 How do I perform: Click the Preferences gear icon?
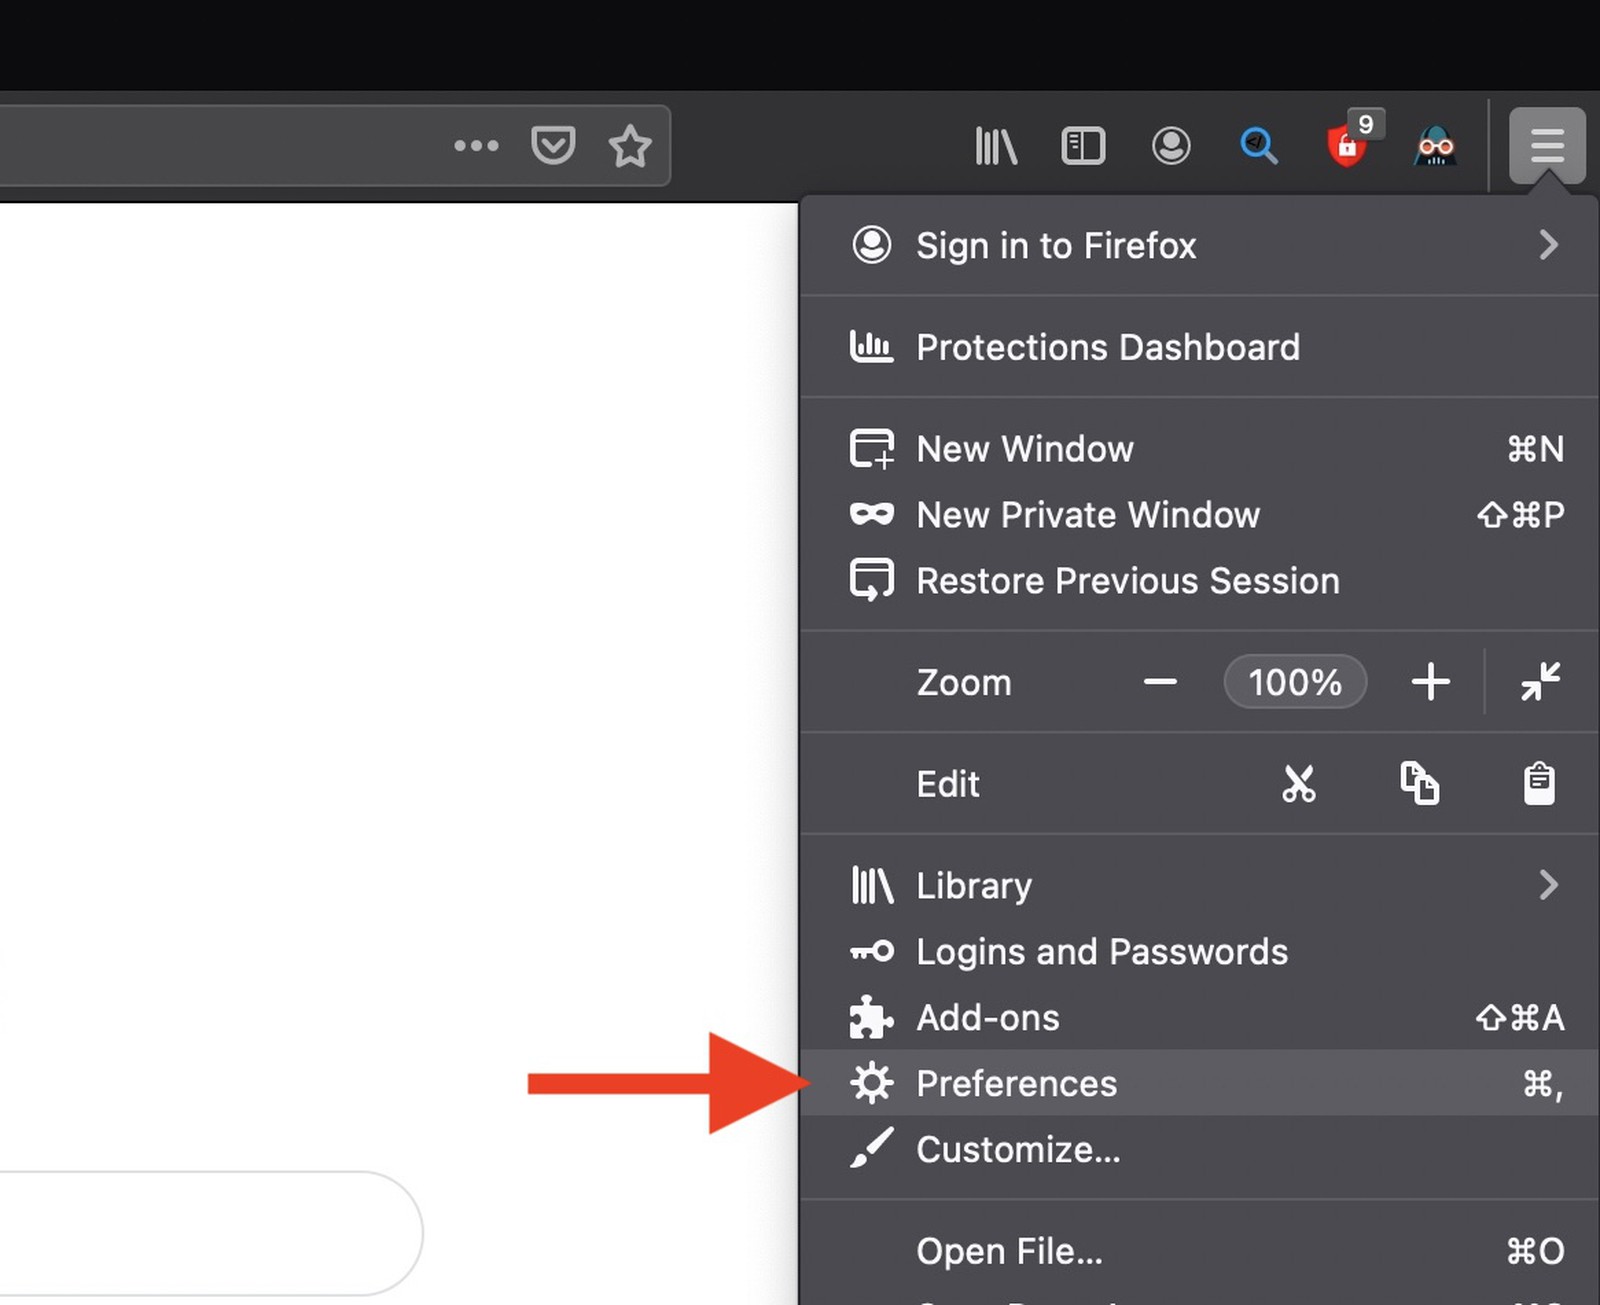click(872, 1083)
